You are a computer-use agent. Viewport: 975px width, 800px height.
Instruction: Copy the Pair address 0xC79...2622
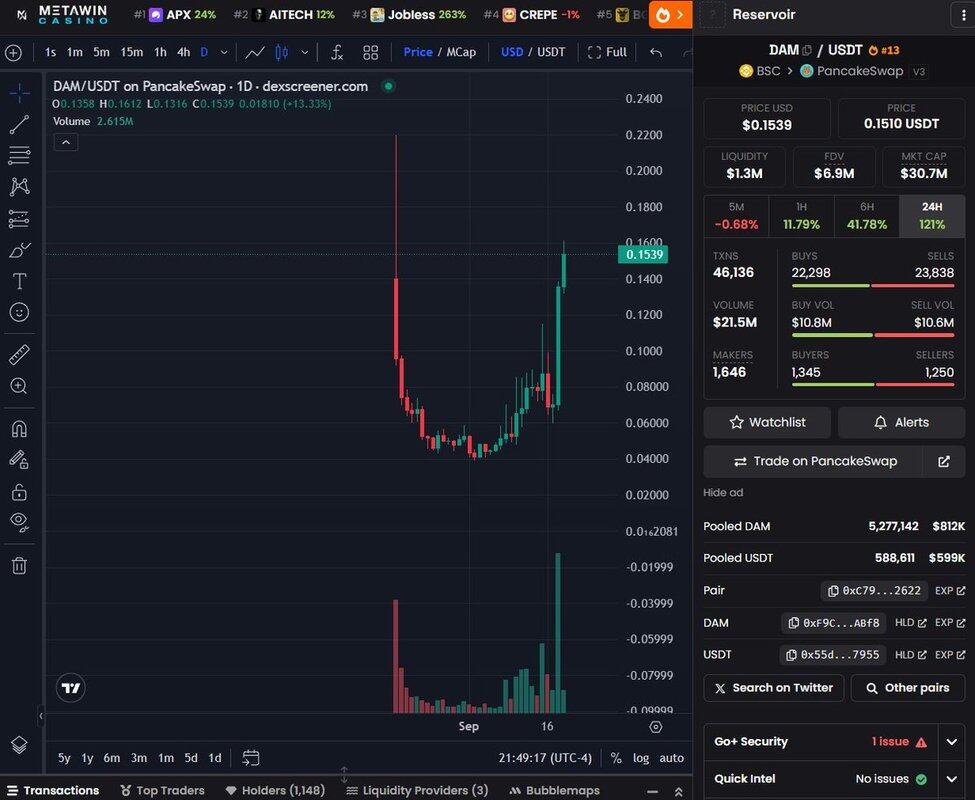coord(874,591)
